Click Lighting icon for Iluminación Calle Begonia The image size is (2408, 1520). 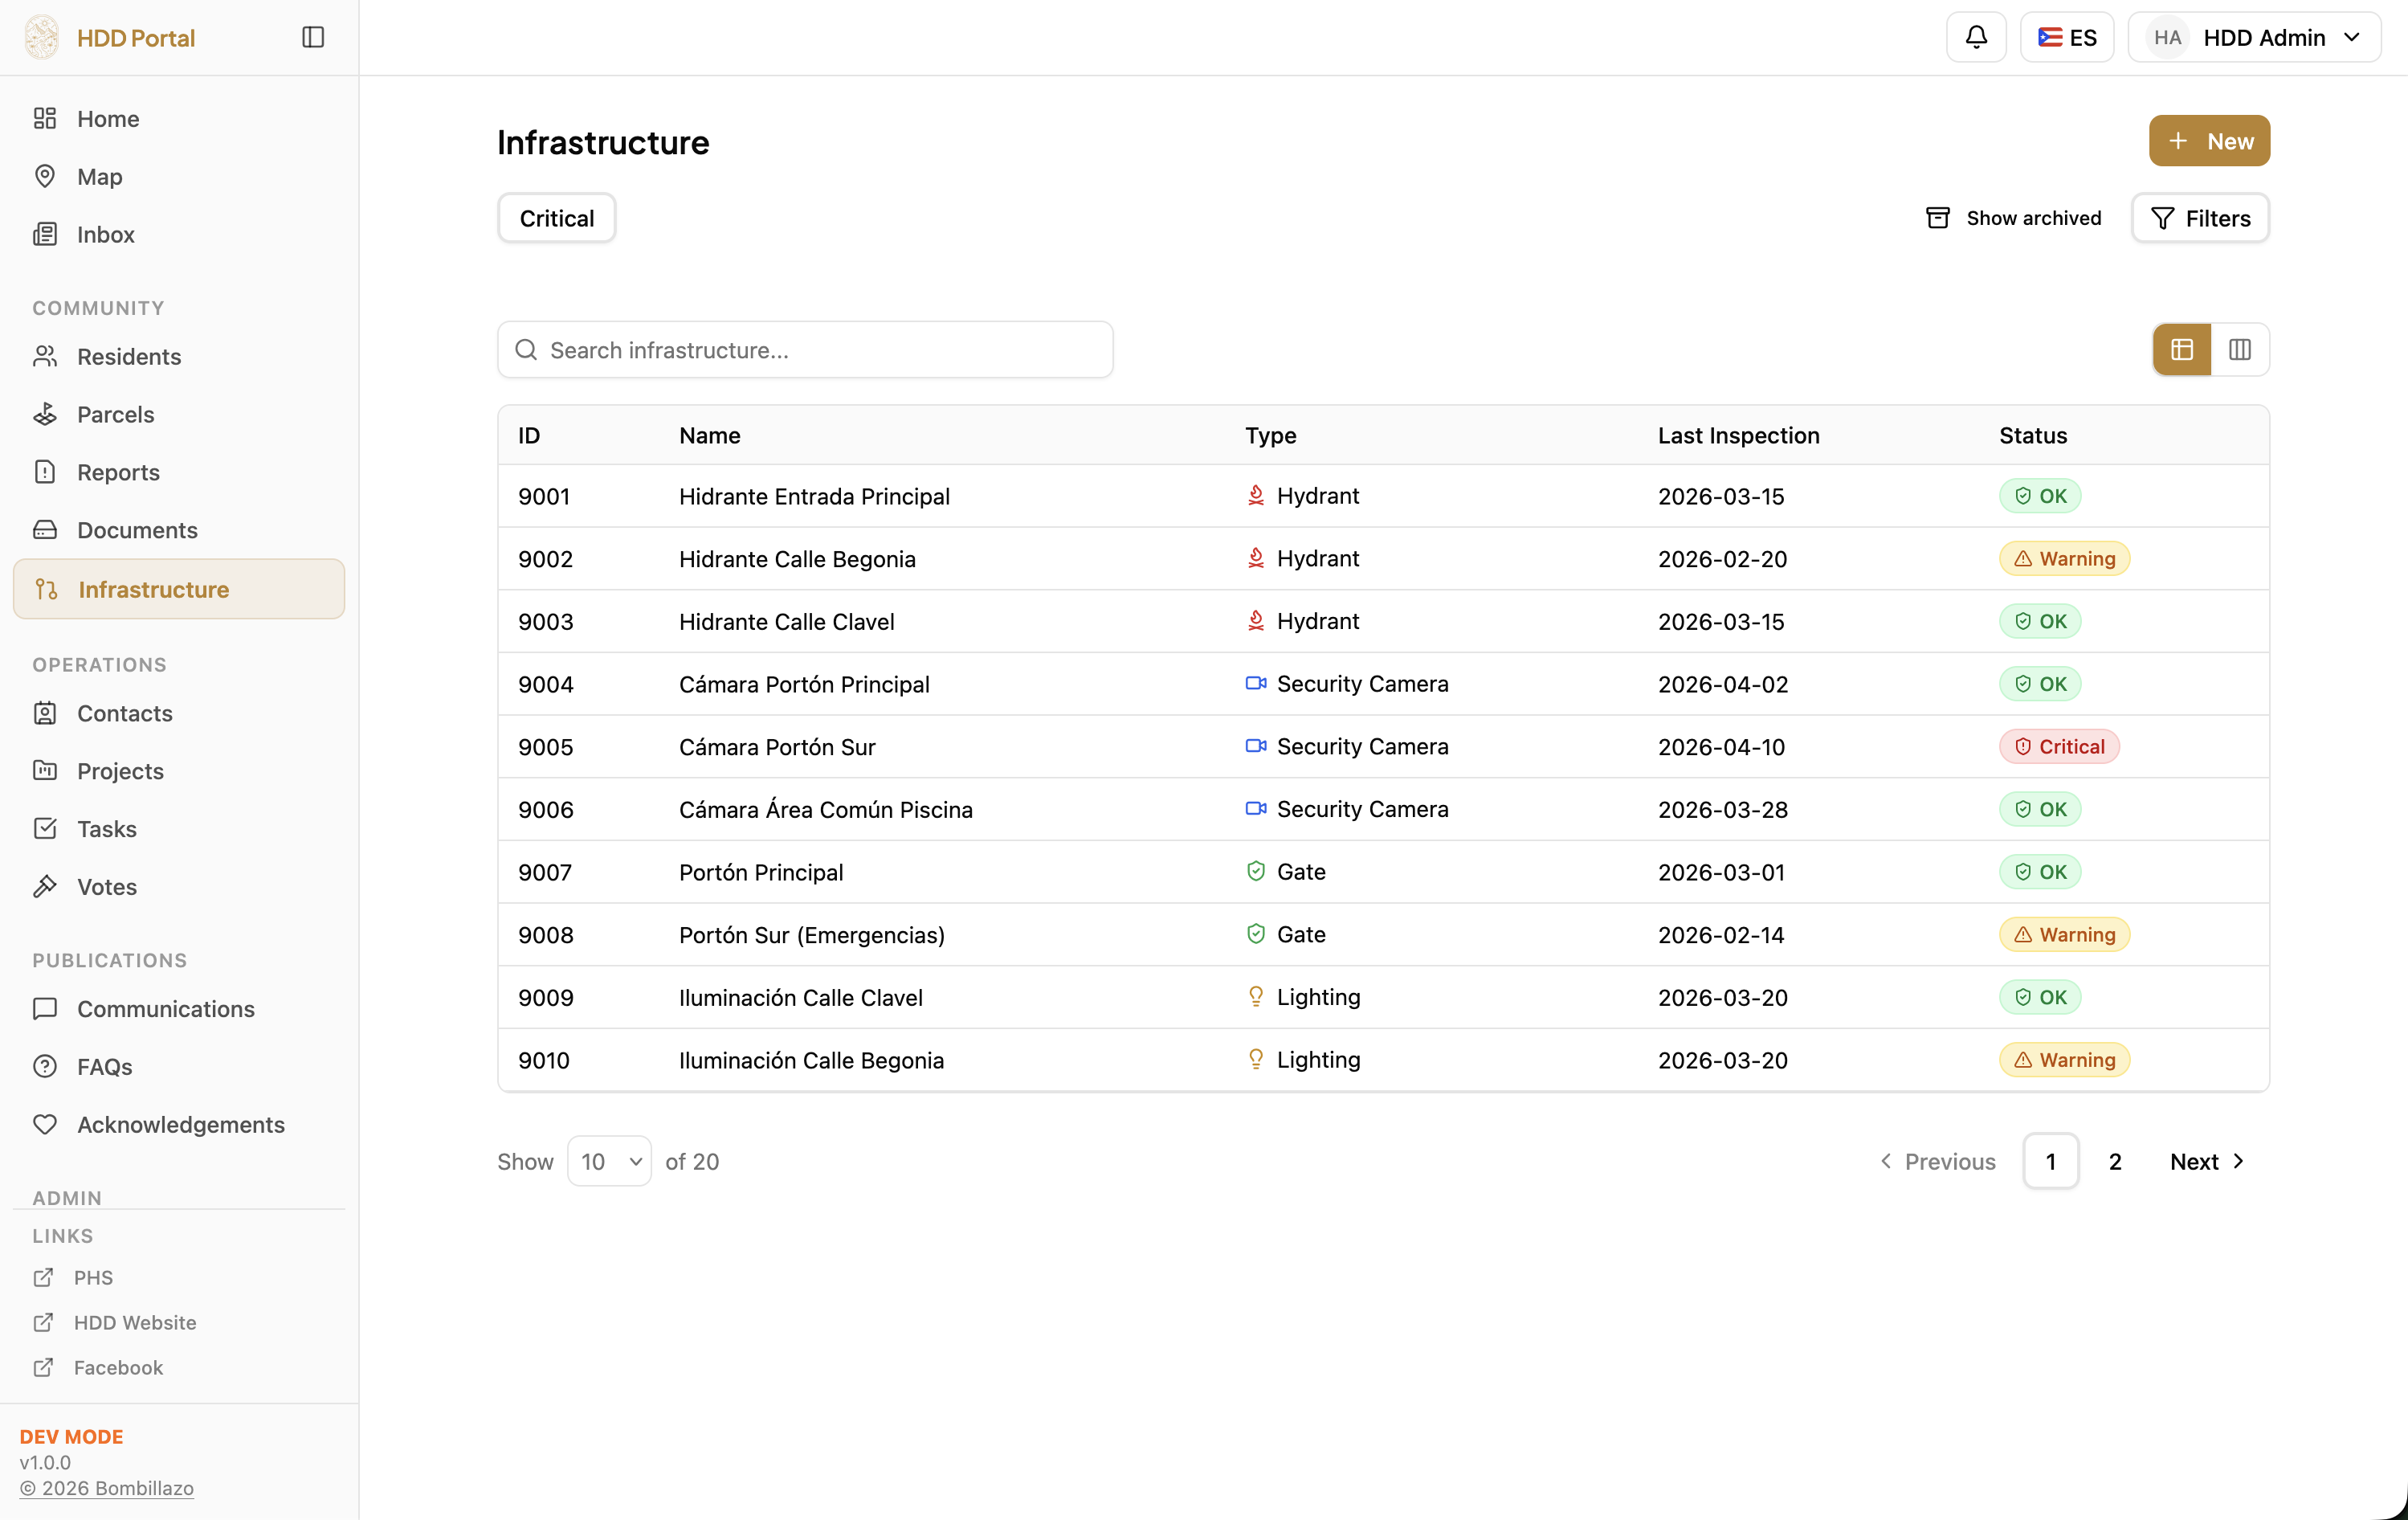point(1256,1060)
